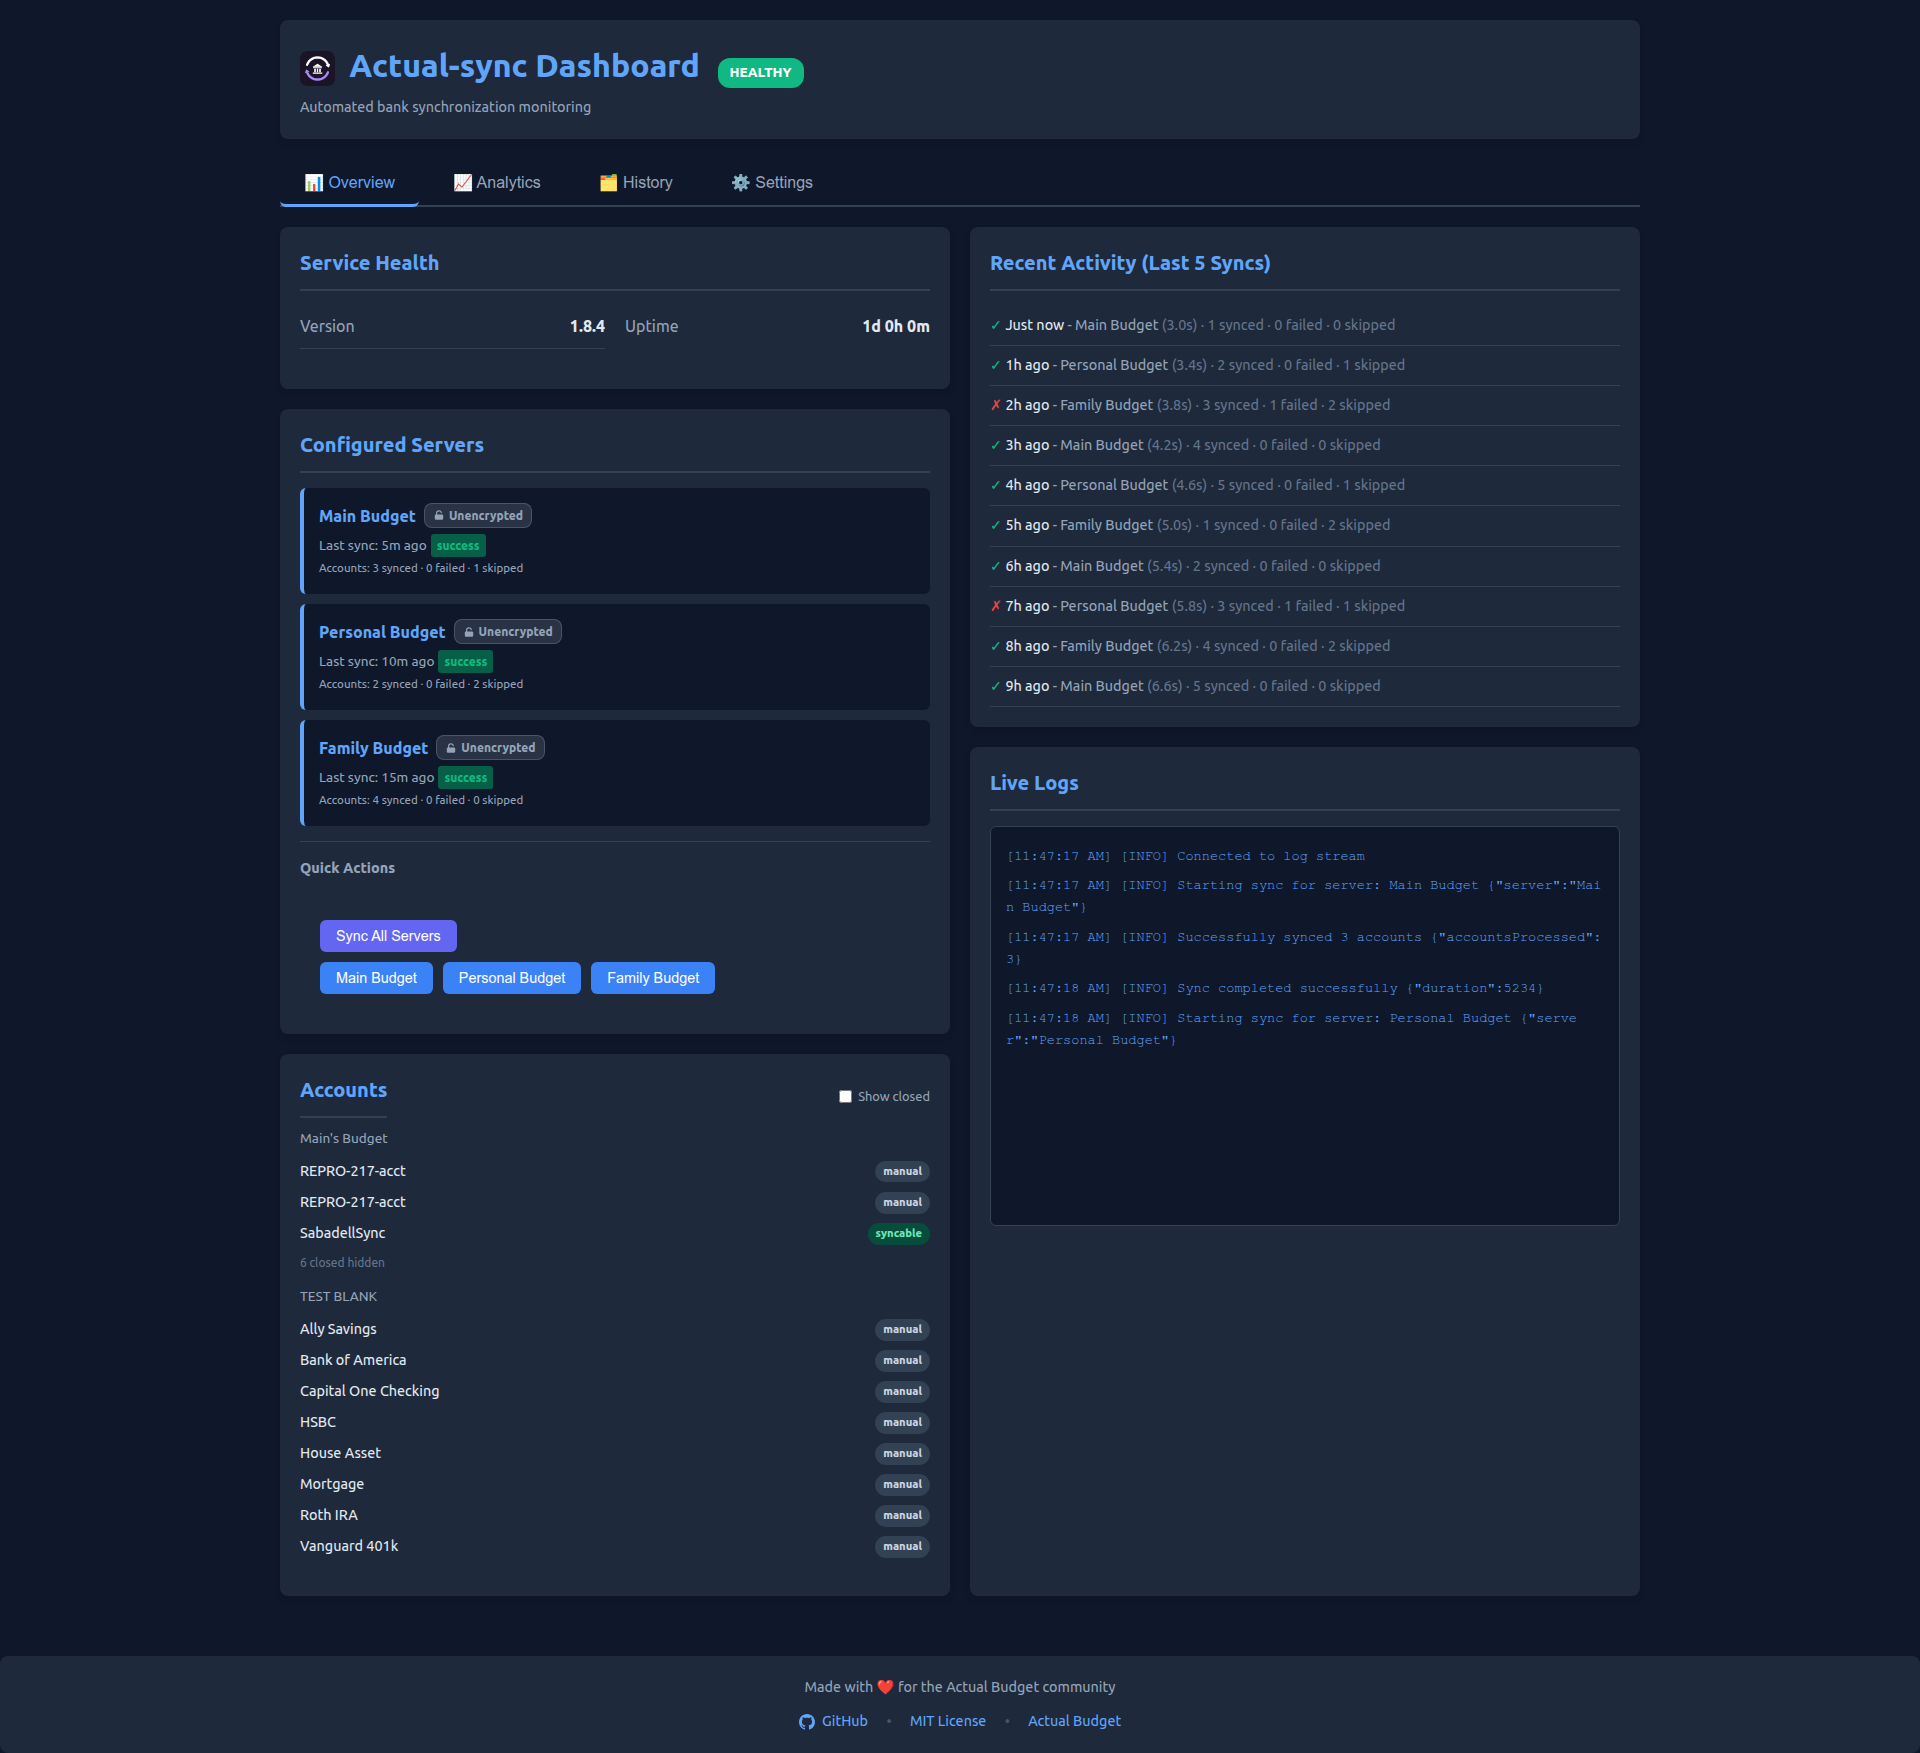The image size is (1920, 1753).
Task: Click the 'Connected to log stream' log line
Action: coord(1186,856)
